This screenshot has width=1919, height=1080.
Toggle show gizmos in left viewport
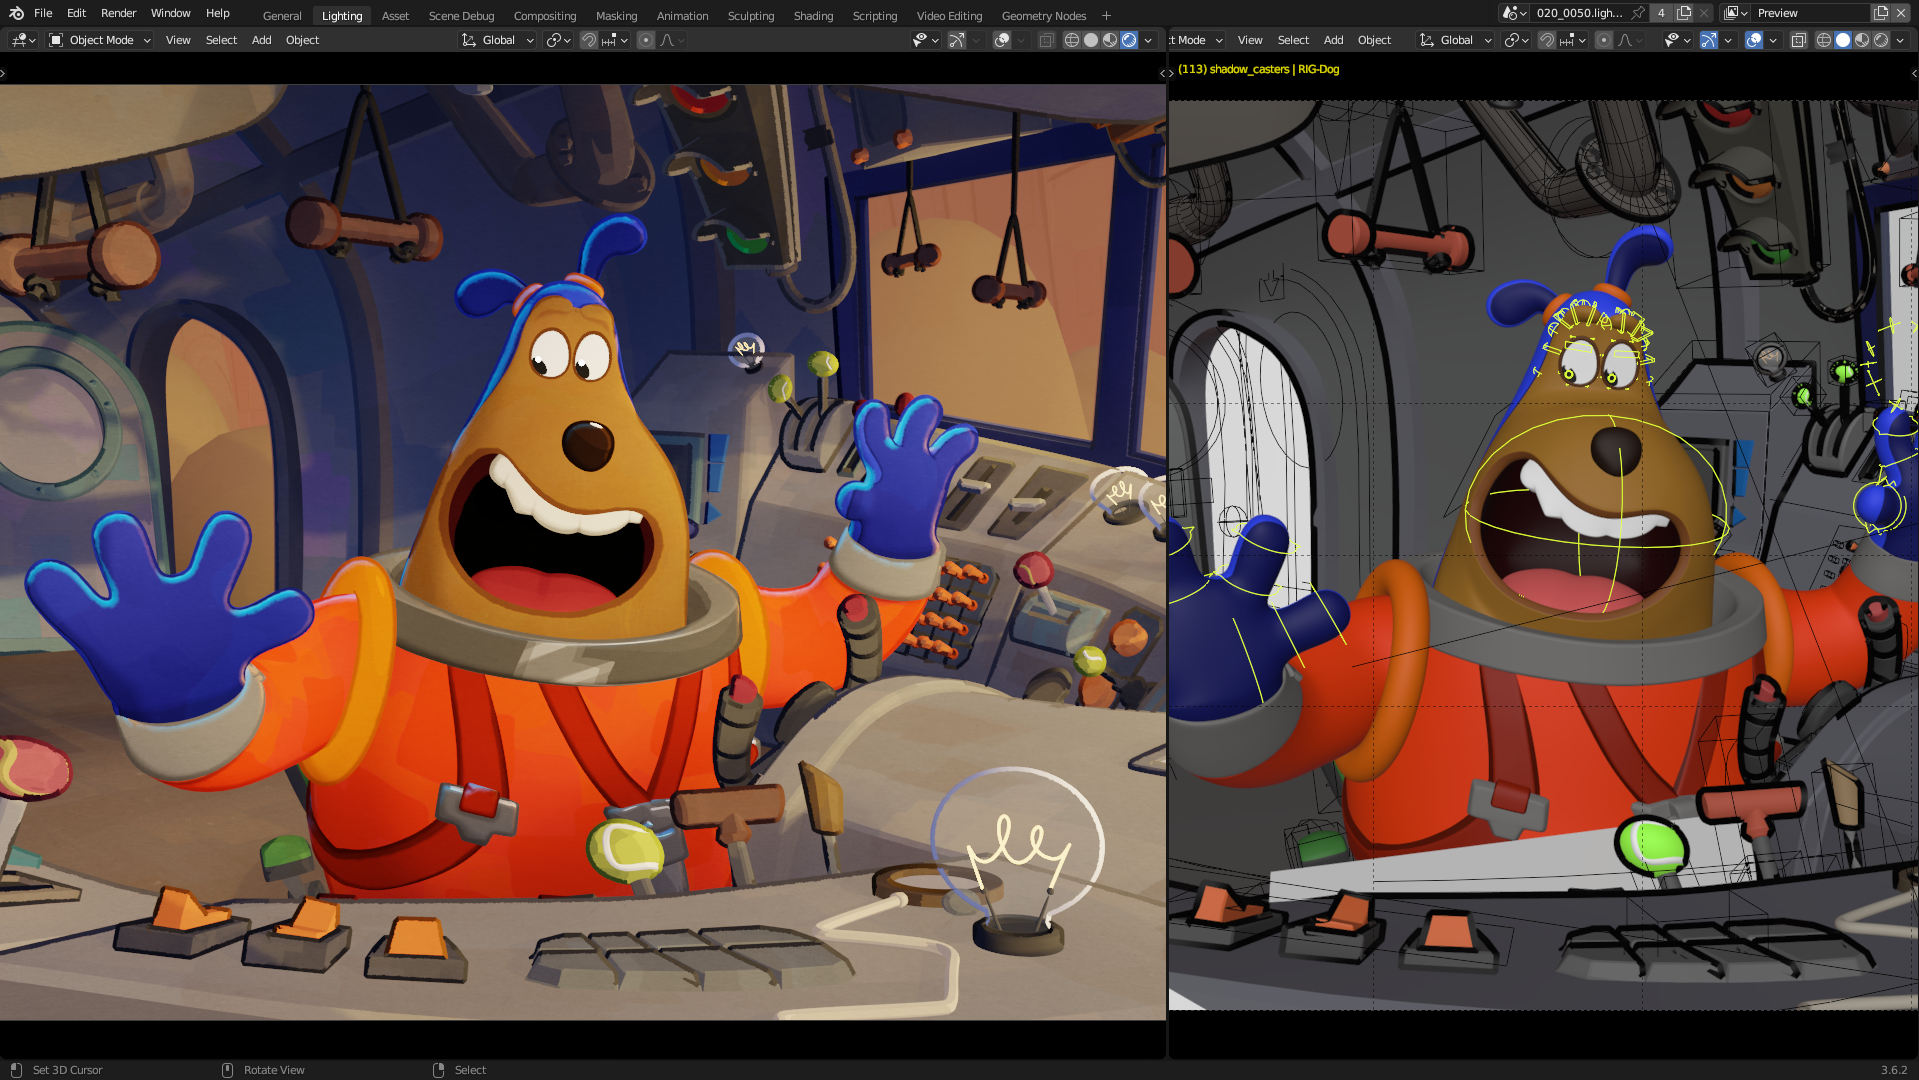(956, 40)
